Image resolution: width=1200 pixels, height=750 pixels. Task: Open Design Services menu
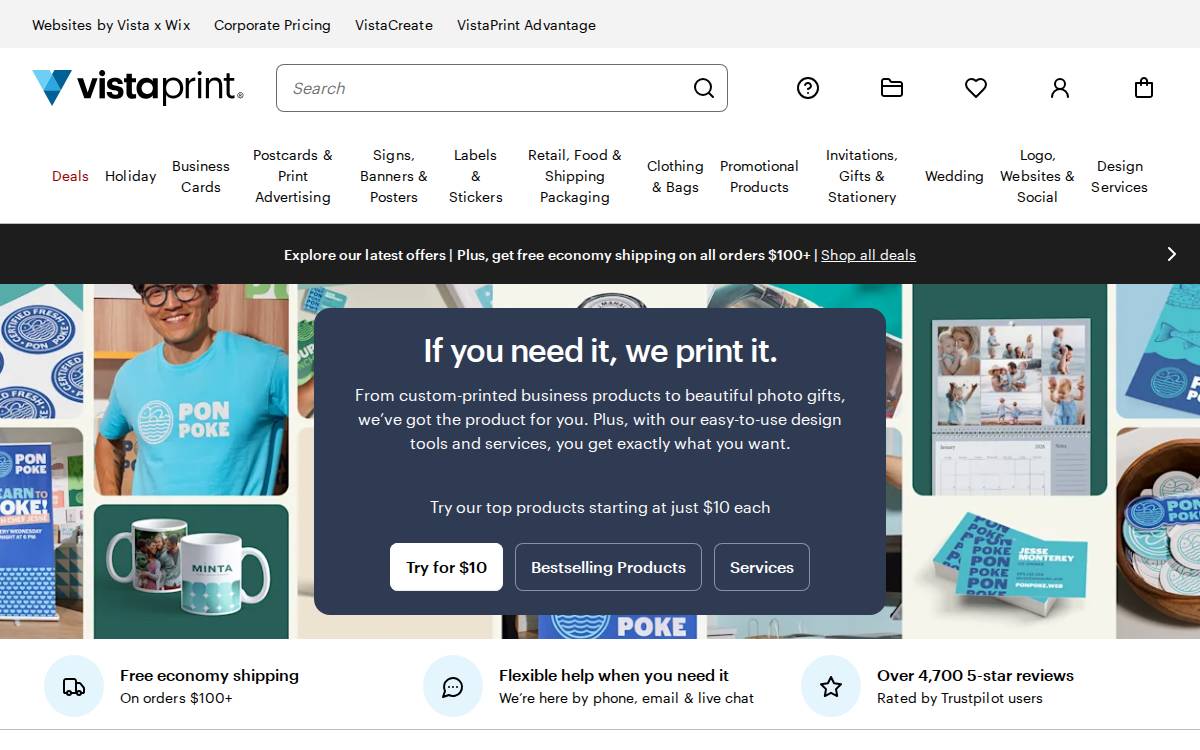[x=1119, y=176]
